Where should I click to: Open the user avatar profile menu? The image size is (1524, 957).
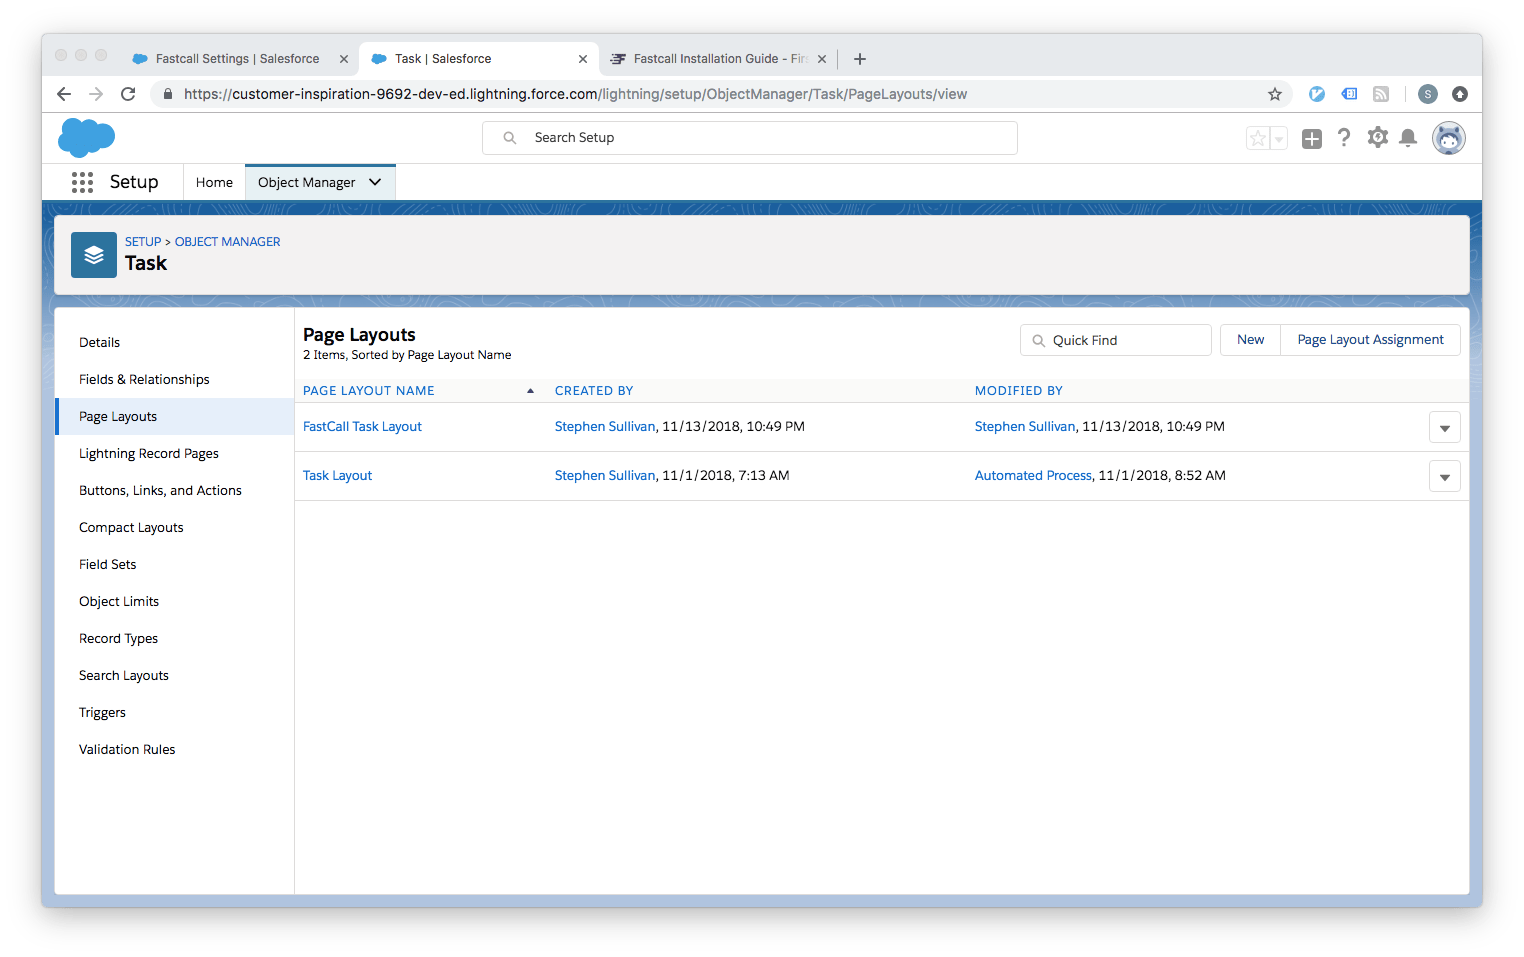point(1448,138)
